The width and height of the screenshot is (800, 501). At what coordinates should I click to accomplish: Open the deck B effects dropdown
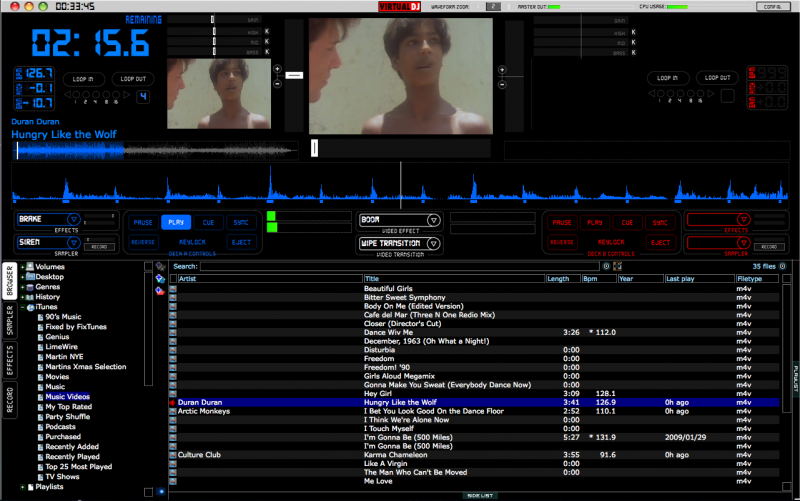[743, 219]
